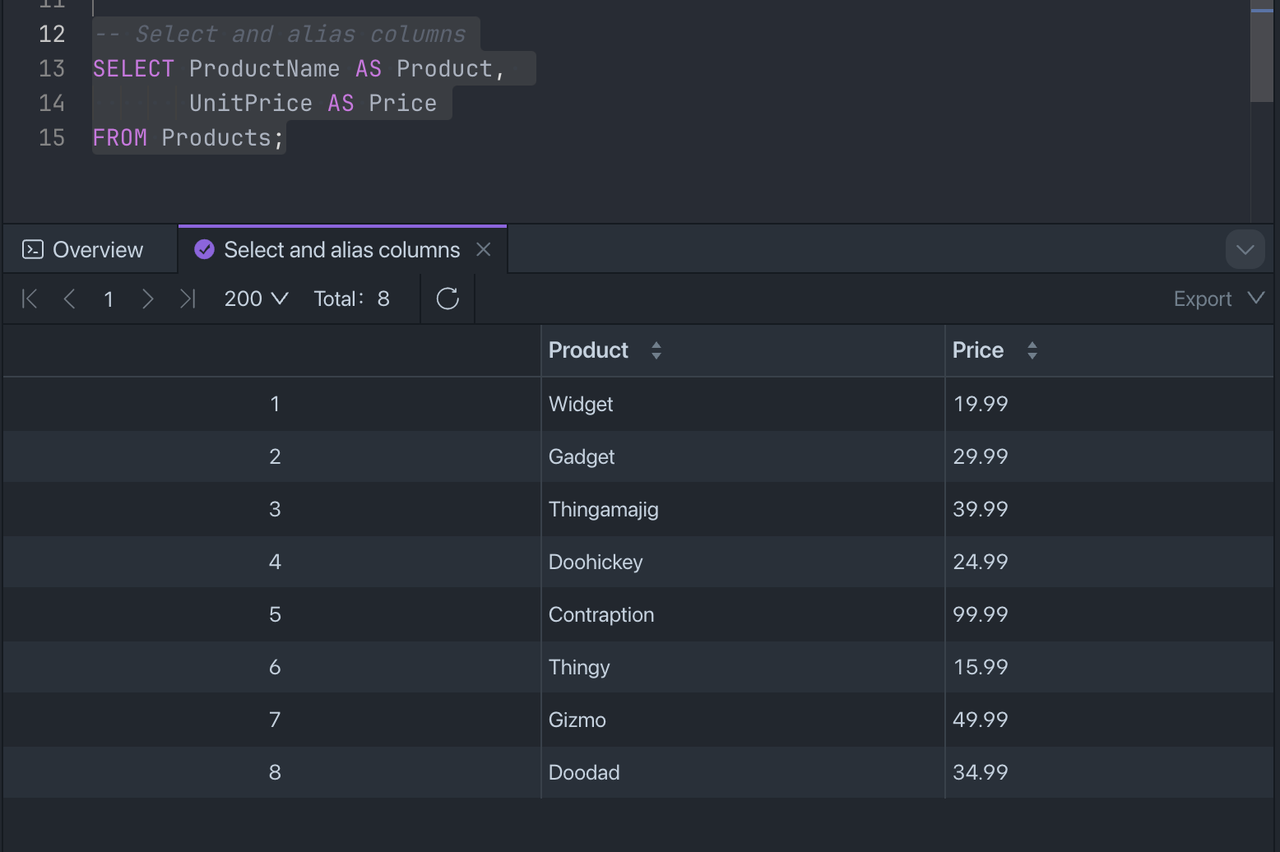Select the Select and alias columns tab

[341, 250]
